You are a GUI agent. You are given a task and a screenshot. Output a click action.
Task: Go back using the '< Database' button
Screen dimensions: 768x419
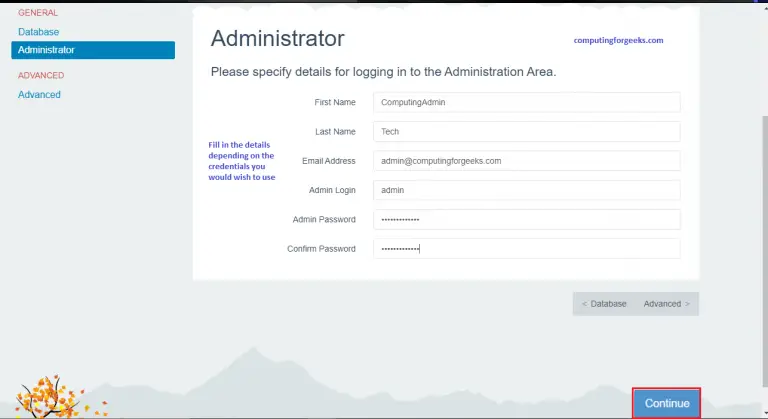pyautogui.click(x=604, y=304)
